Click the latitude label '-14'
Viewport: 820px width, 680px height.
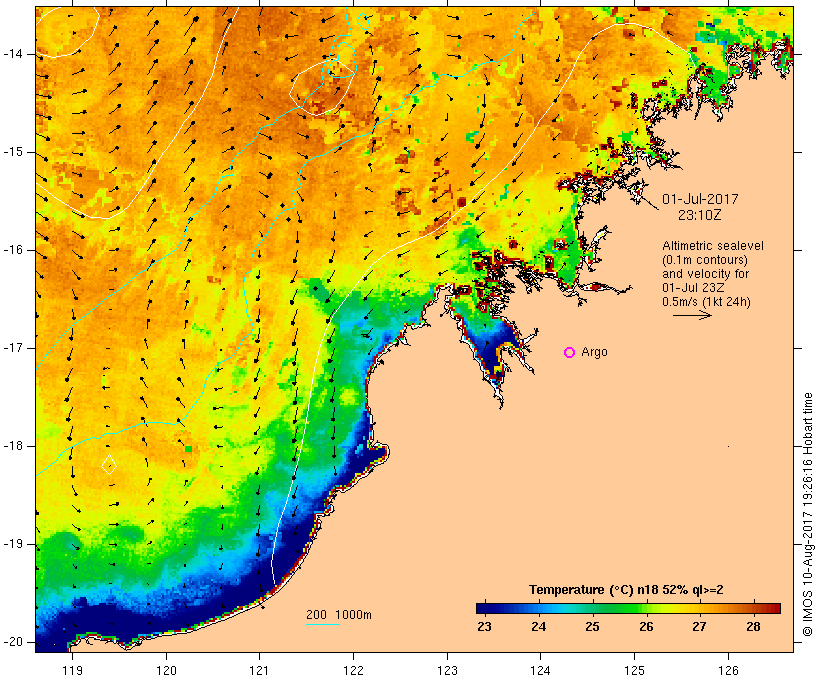tap(13, 54)
